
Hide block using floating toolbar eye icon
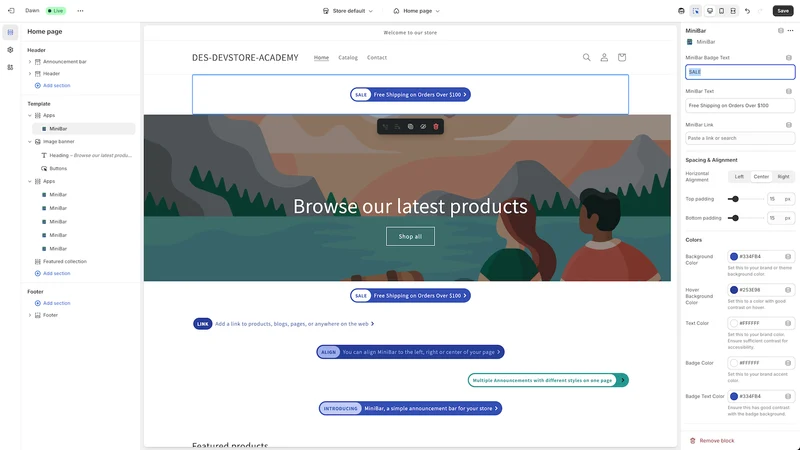click(x=423, y=127)
